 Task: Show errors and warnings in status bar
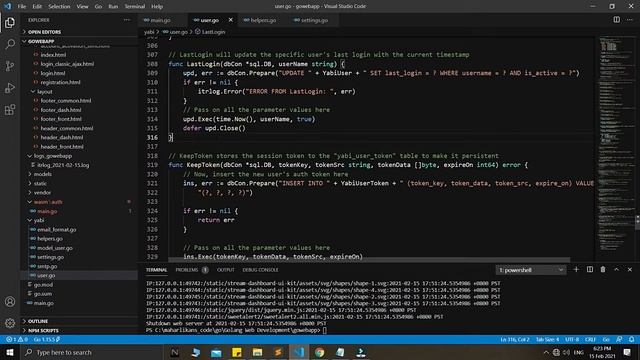tap(17, 339)
